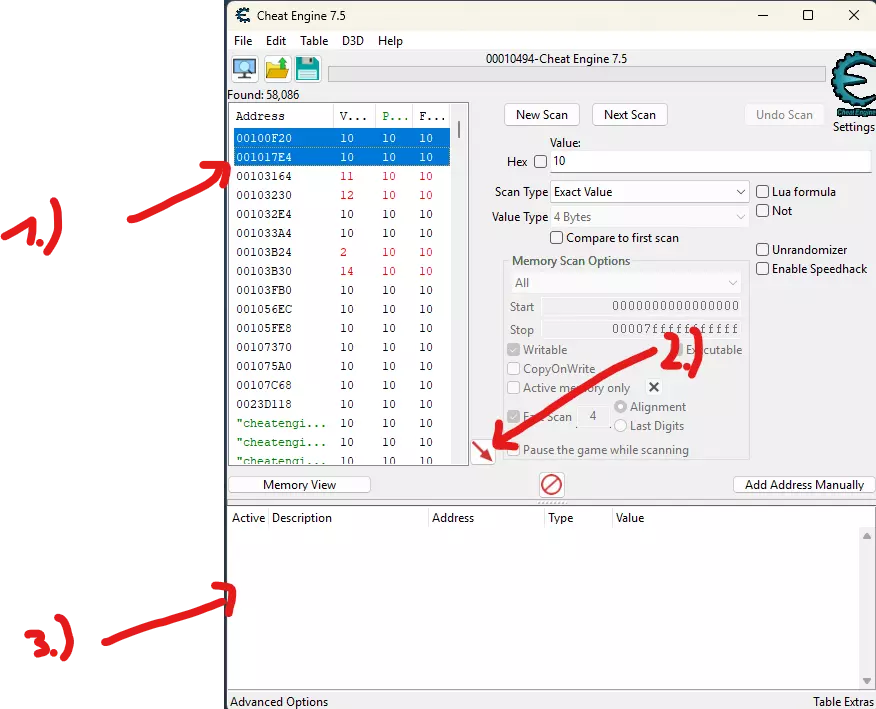Screen dimensions: 876x709
Task: Click the Description column header
Action: [348, 518]
